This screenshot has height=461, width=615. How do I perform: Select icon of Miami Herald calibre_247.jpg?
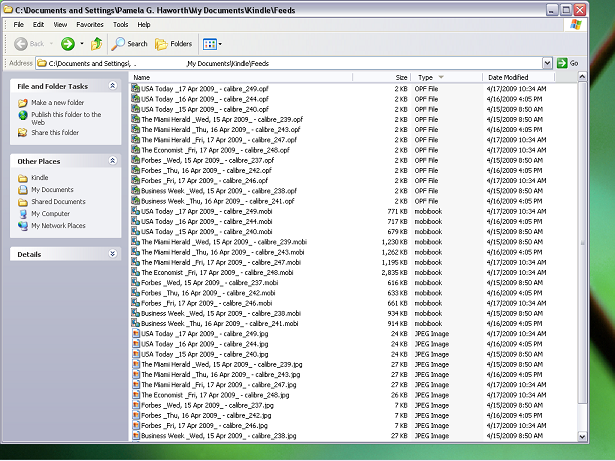pos(135,384)
